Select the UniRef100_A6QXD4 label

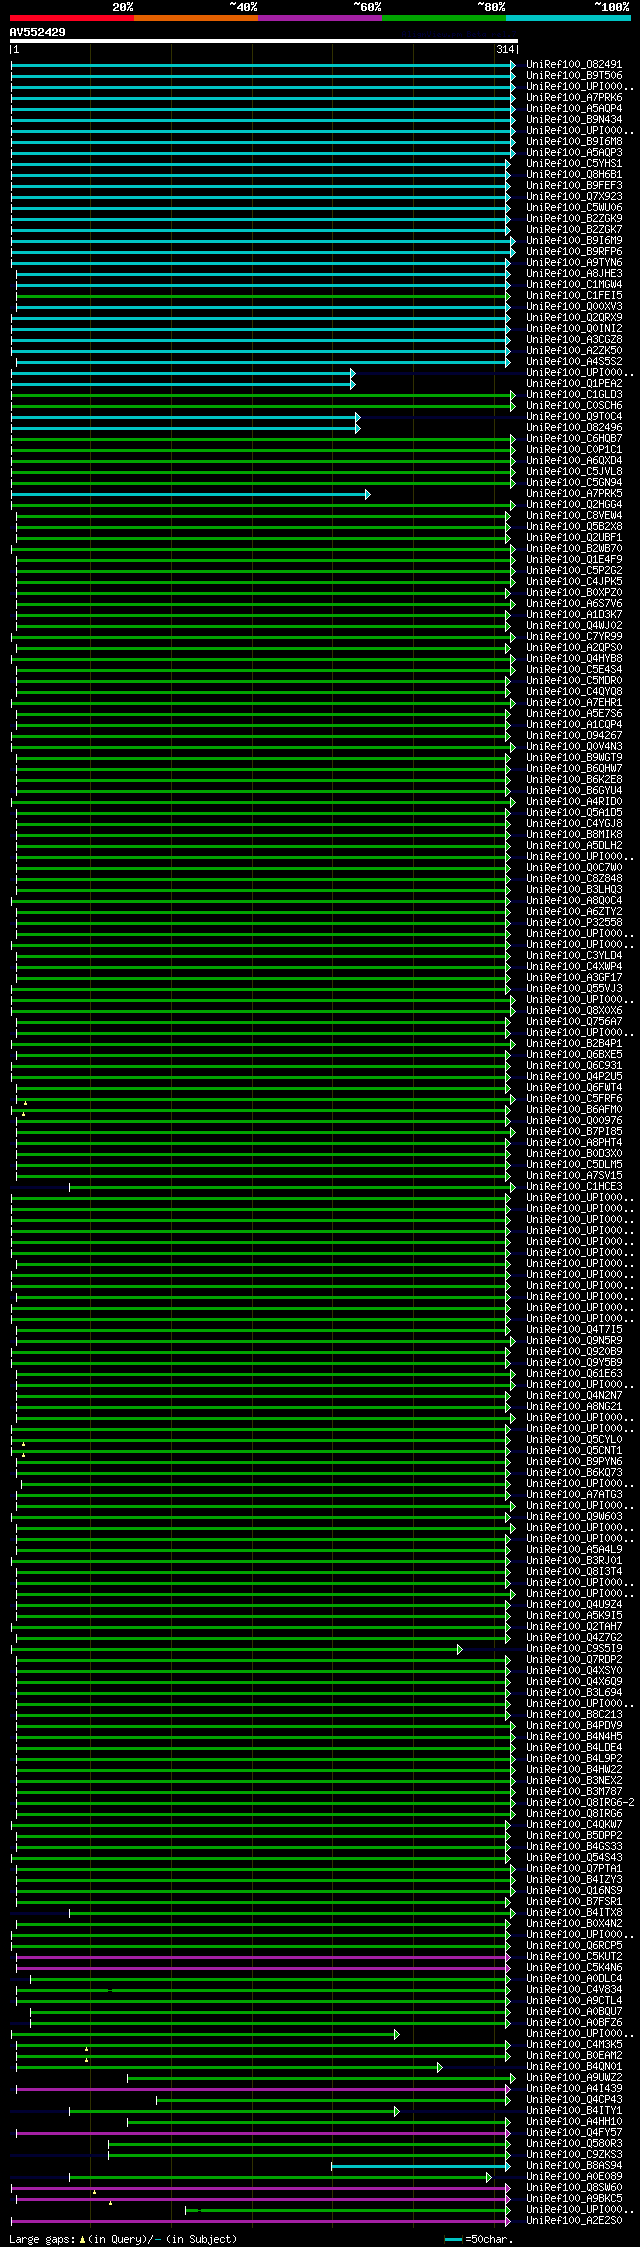(x=574, y=461)
